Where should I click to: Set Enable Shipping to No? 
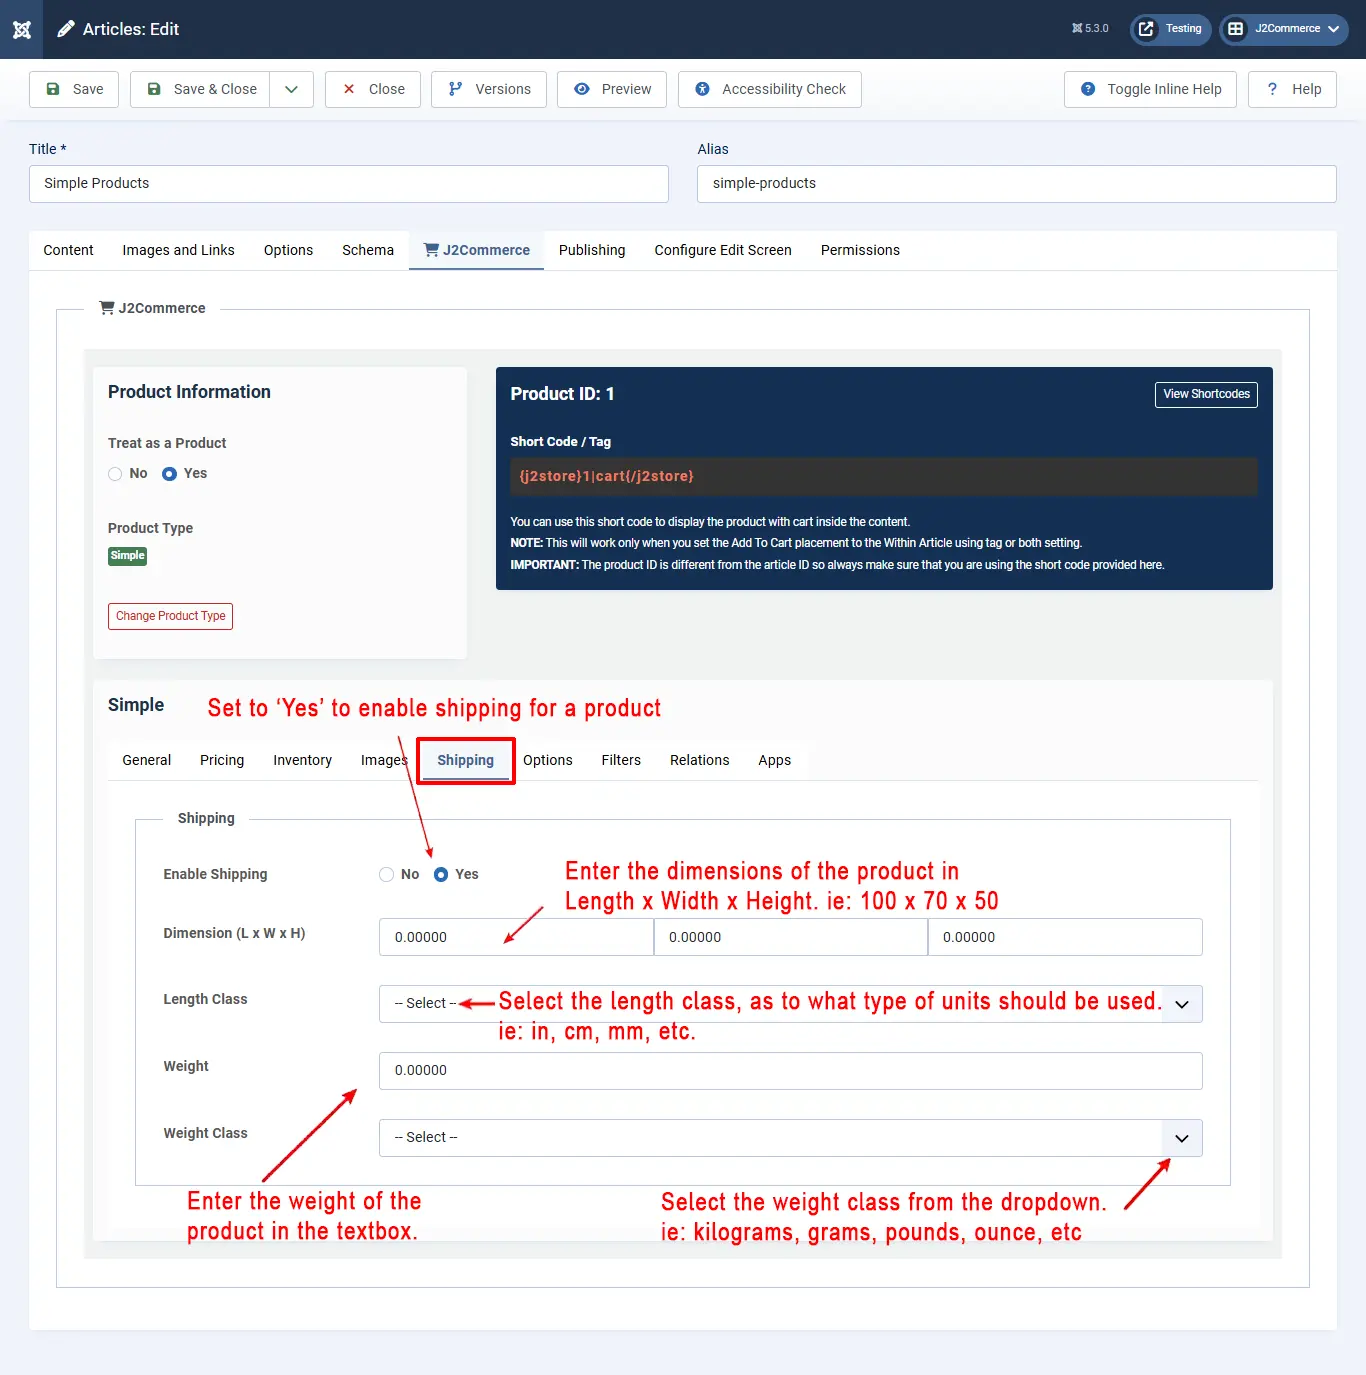click(x=386, y=875)
